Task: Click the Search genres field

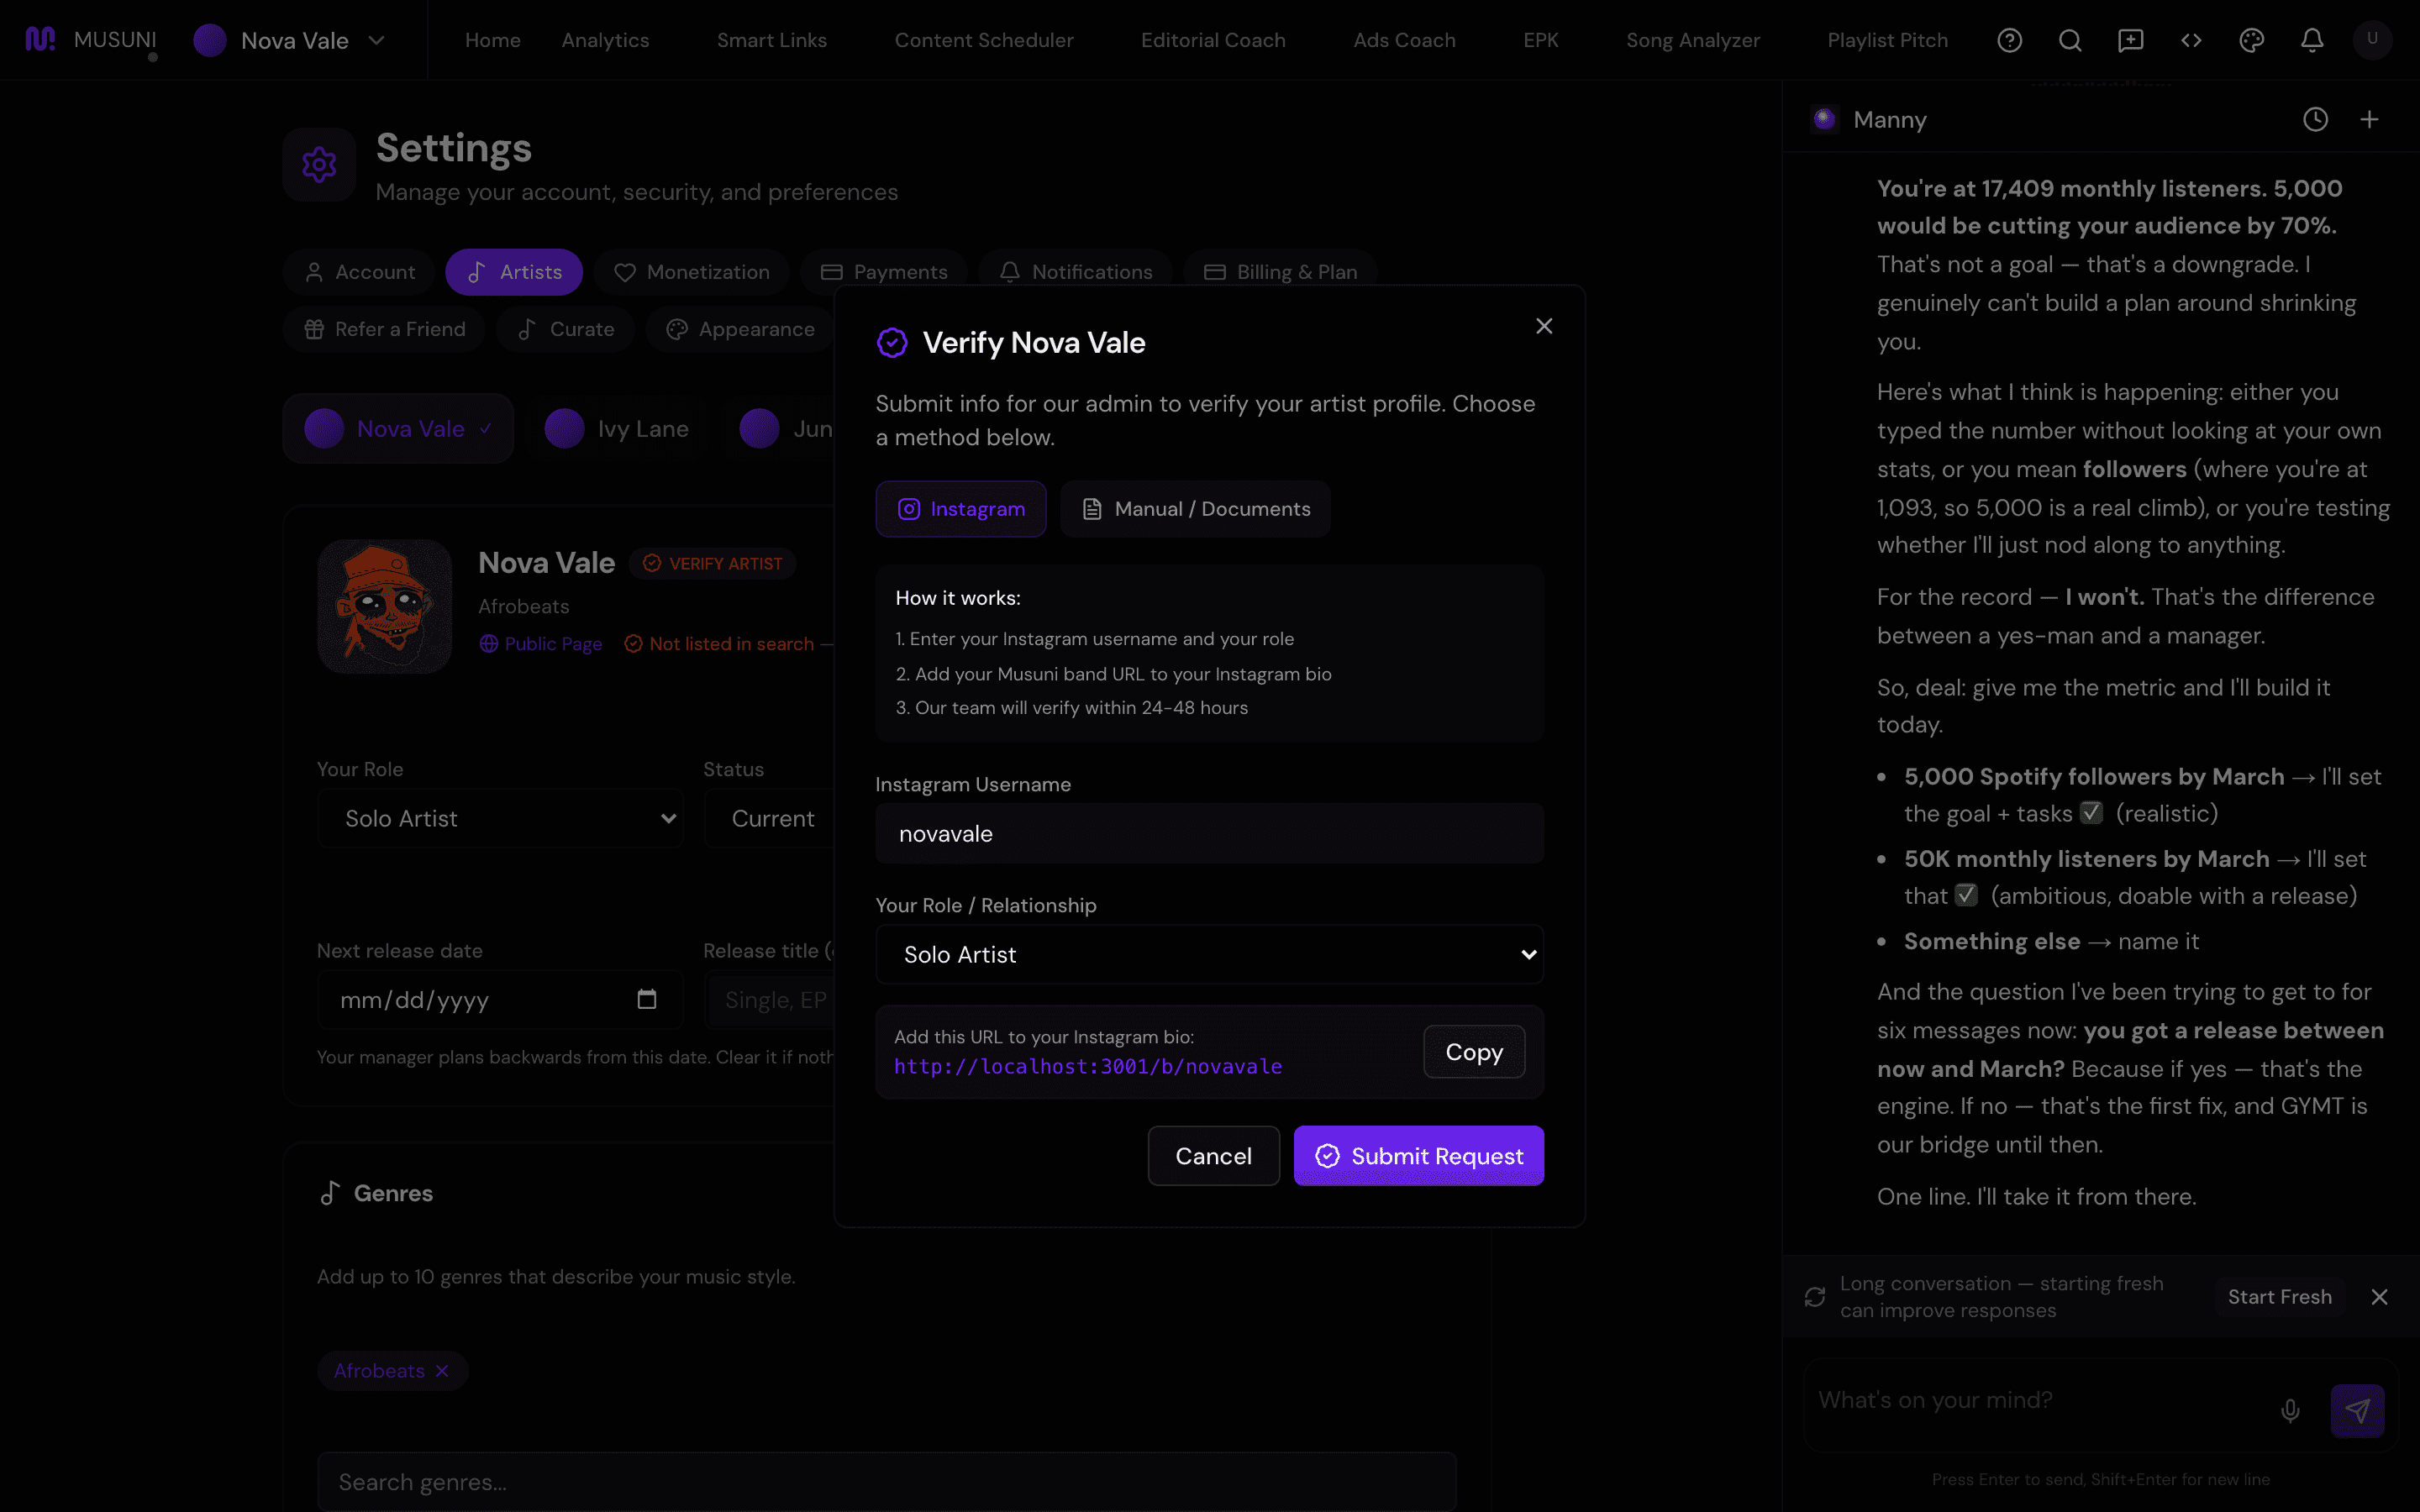Action: (x=886, y=1481)
